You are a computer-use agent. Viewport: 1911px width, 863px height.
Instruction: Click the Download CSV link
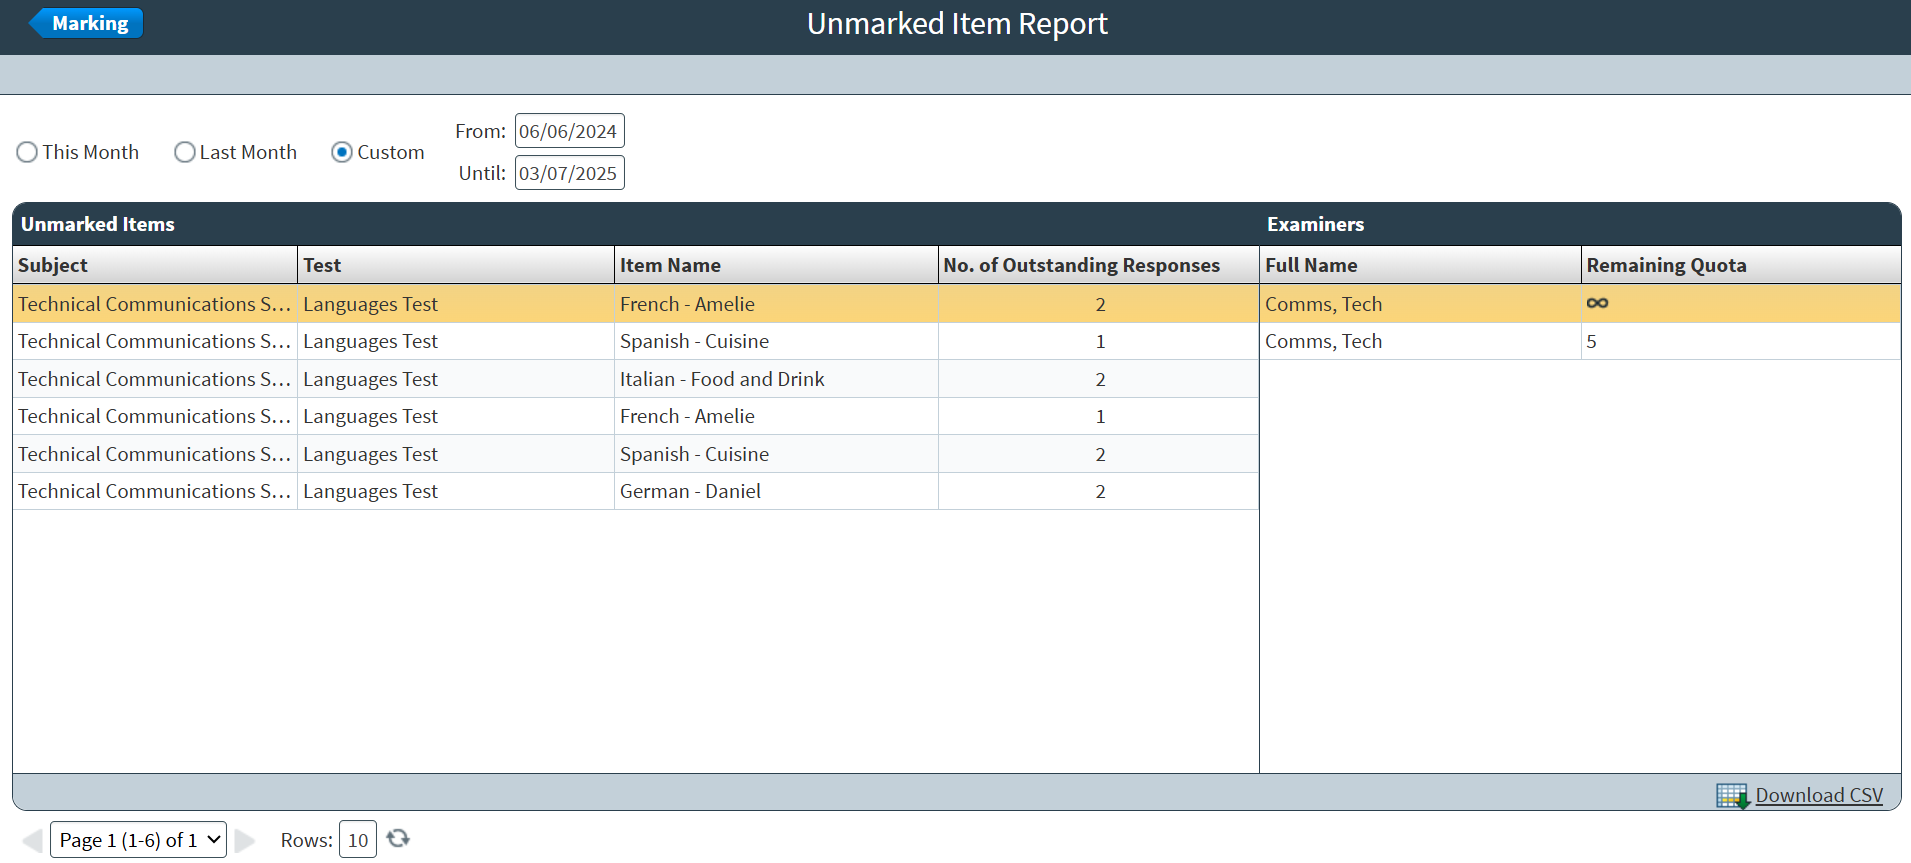(1818, 796)
